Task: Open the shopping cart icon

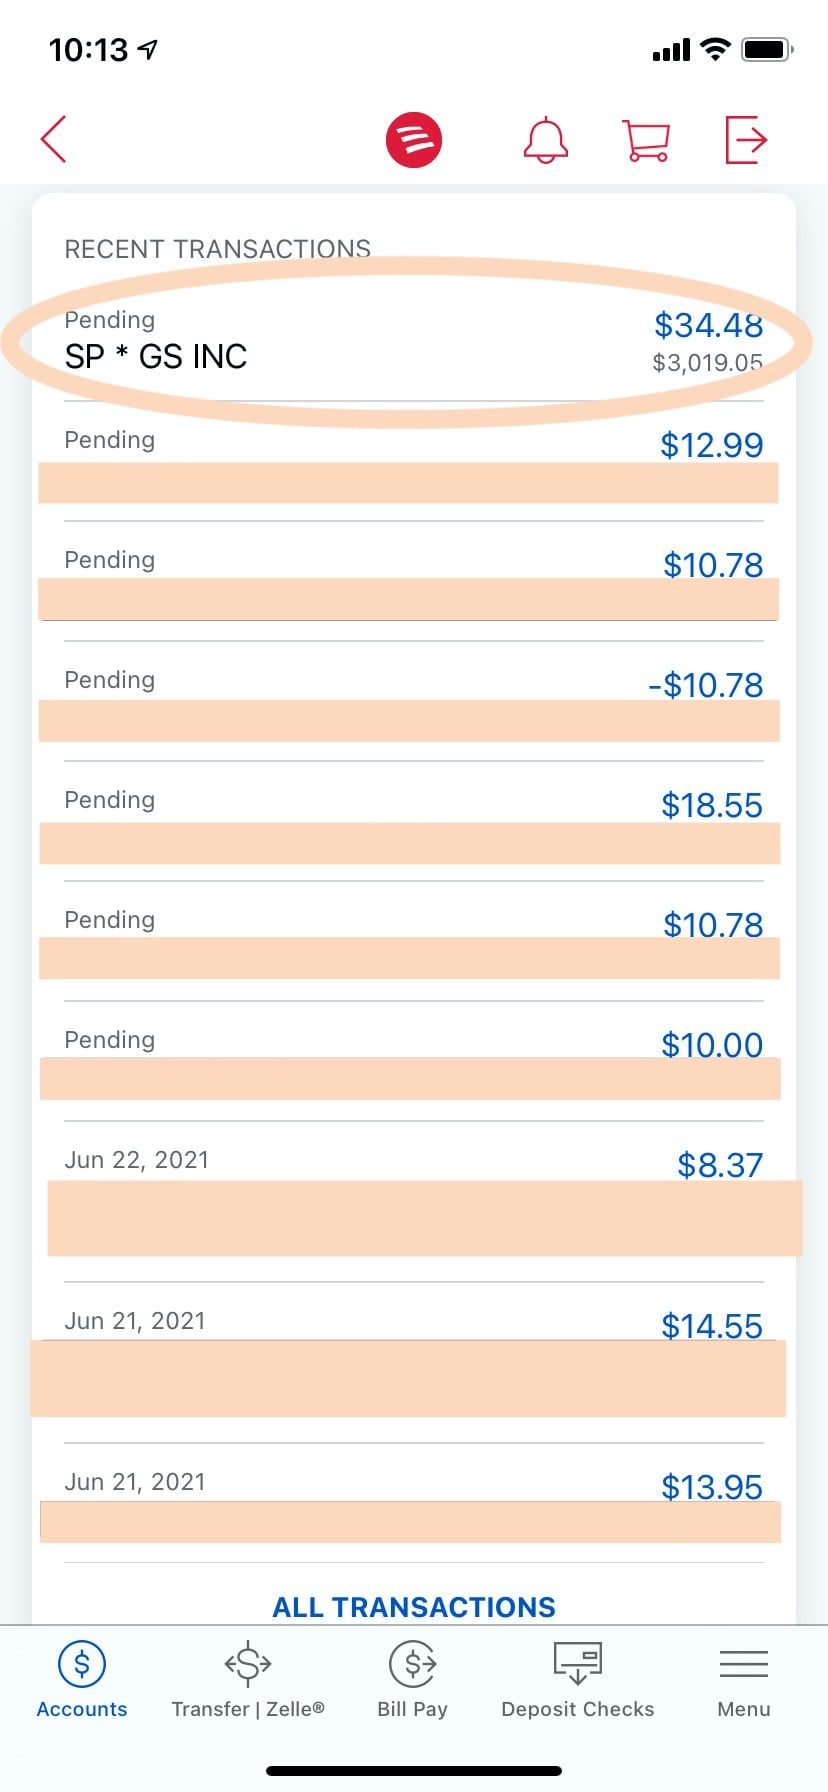Action: (646, 140)
